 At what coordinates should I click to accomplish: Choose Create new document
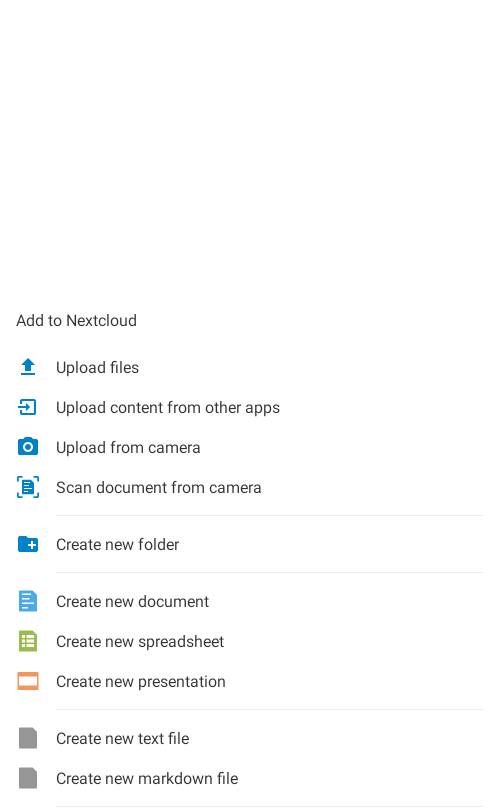(250, 602)
